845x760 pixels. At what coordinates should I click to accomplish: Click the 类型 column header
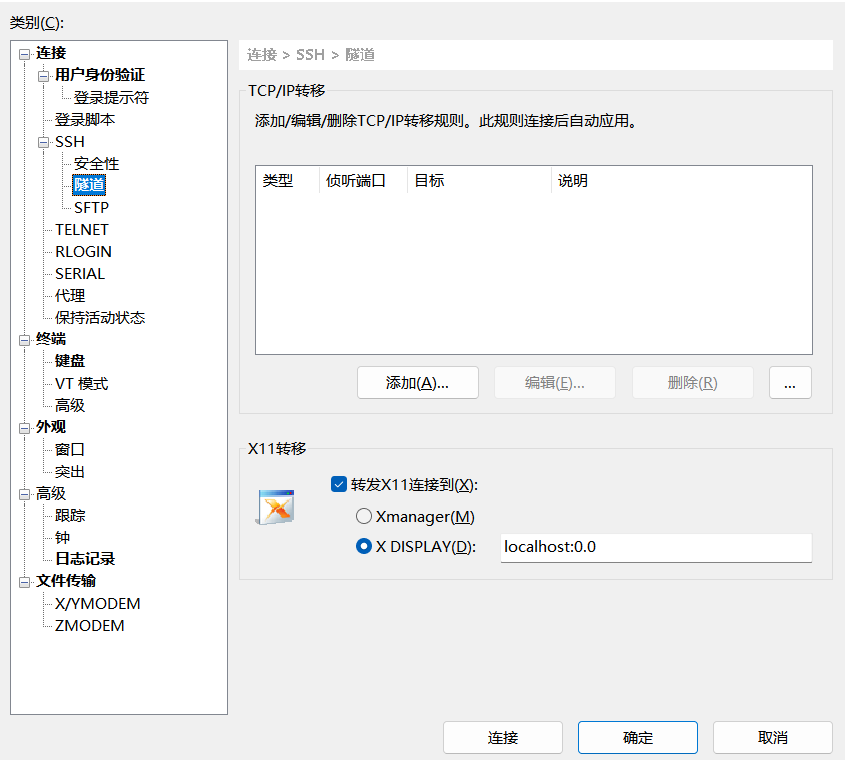280,180
